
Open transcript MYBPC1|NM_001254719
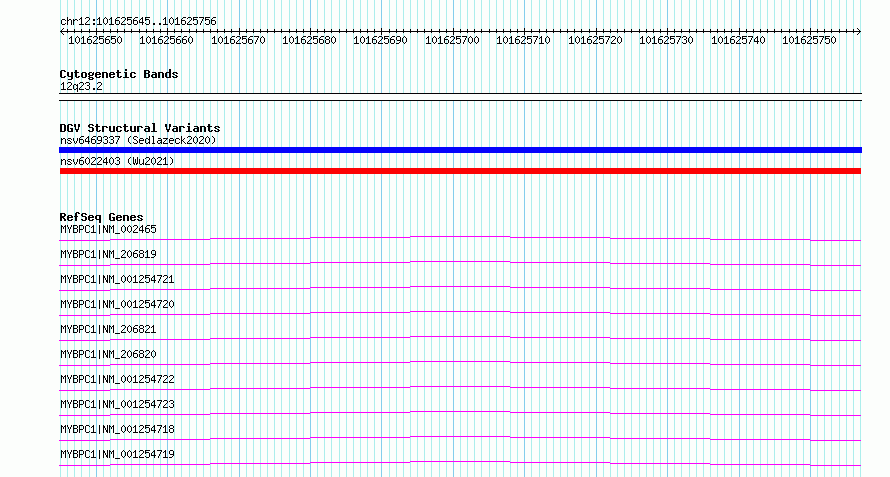(117, 454)
